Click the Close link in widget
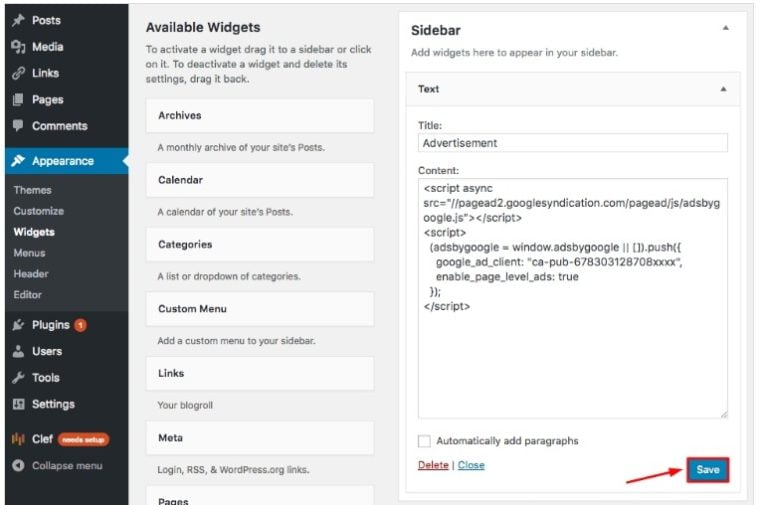Screen dimensions: 768x505 (x=471, y=465)
